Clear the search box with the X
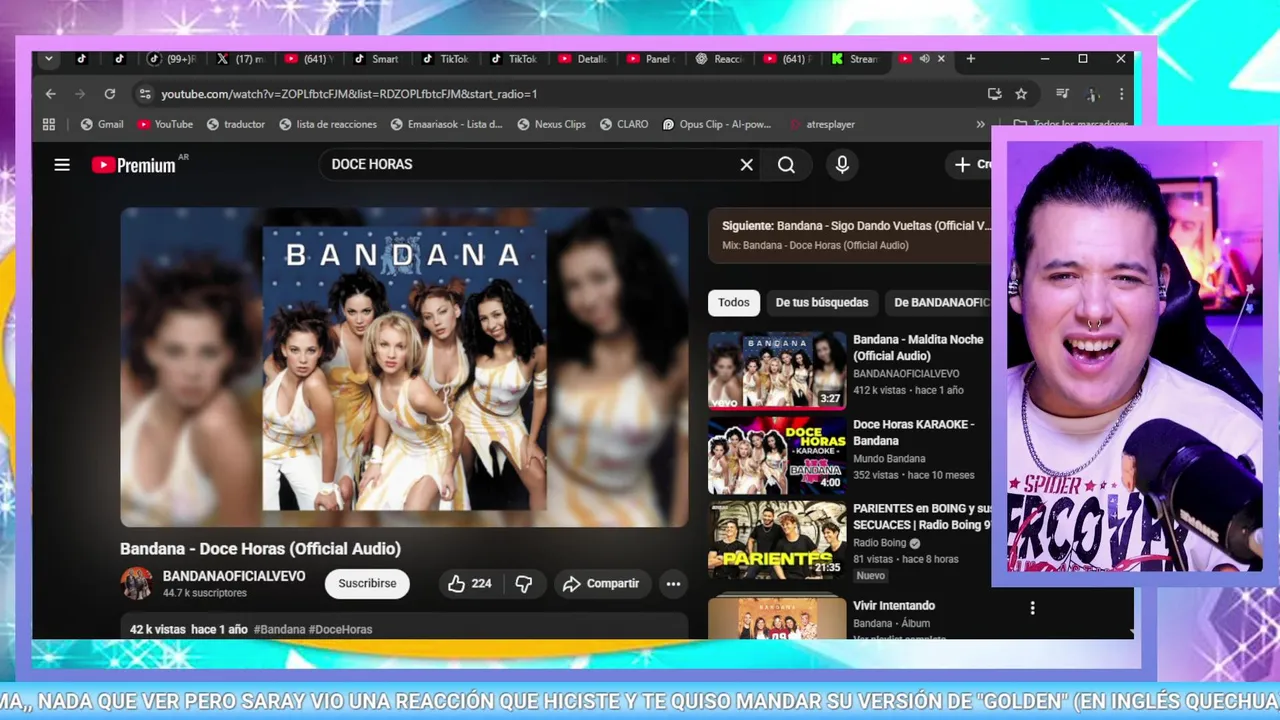 click(746, 165)
